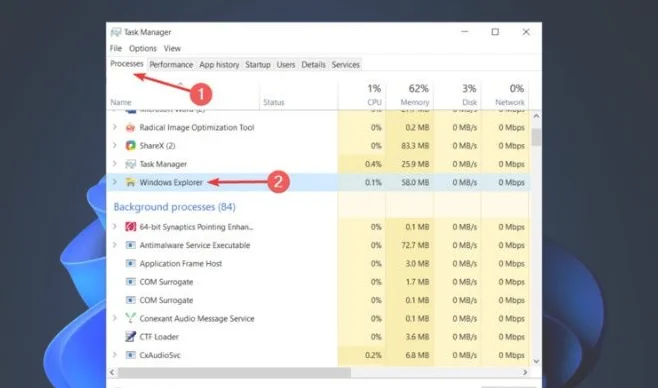The height and width of the screenshot is (388, 658).
Task: Expand the Antimalware Service Executable entry
Action: point(115,245)
